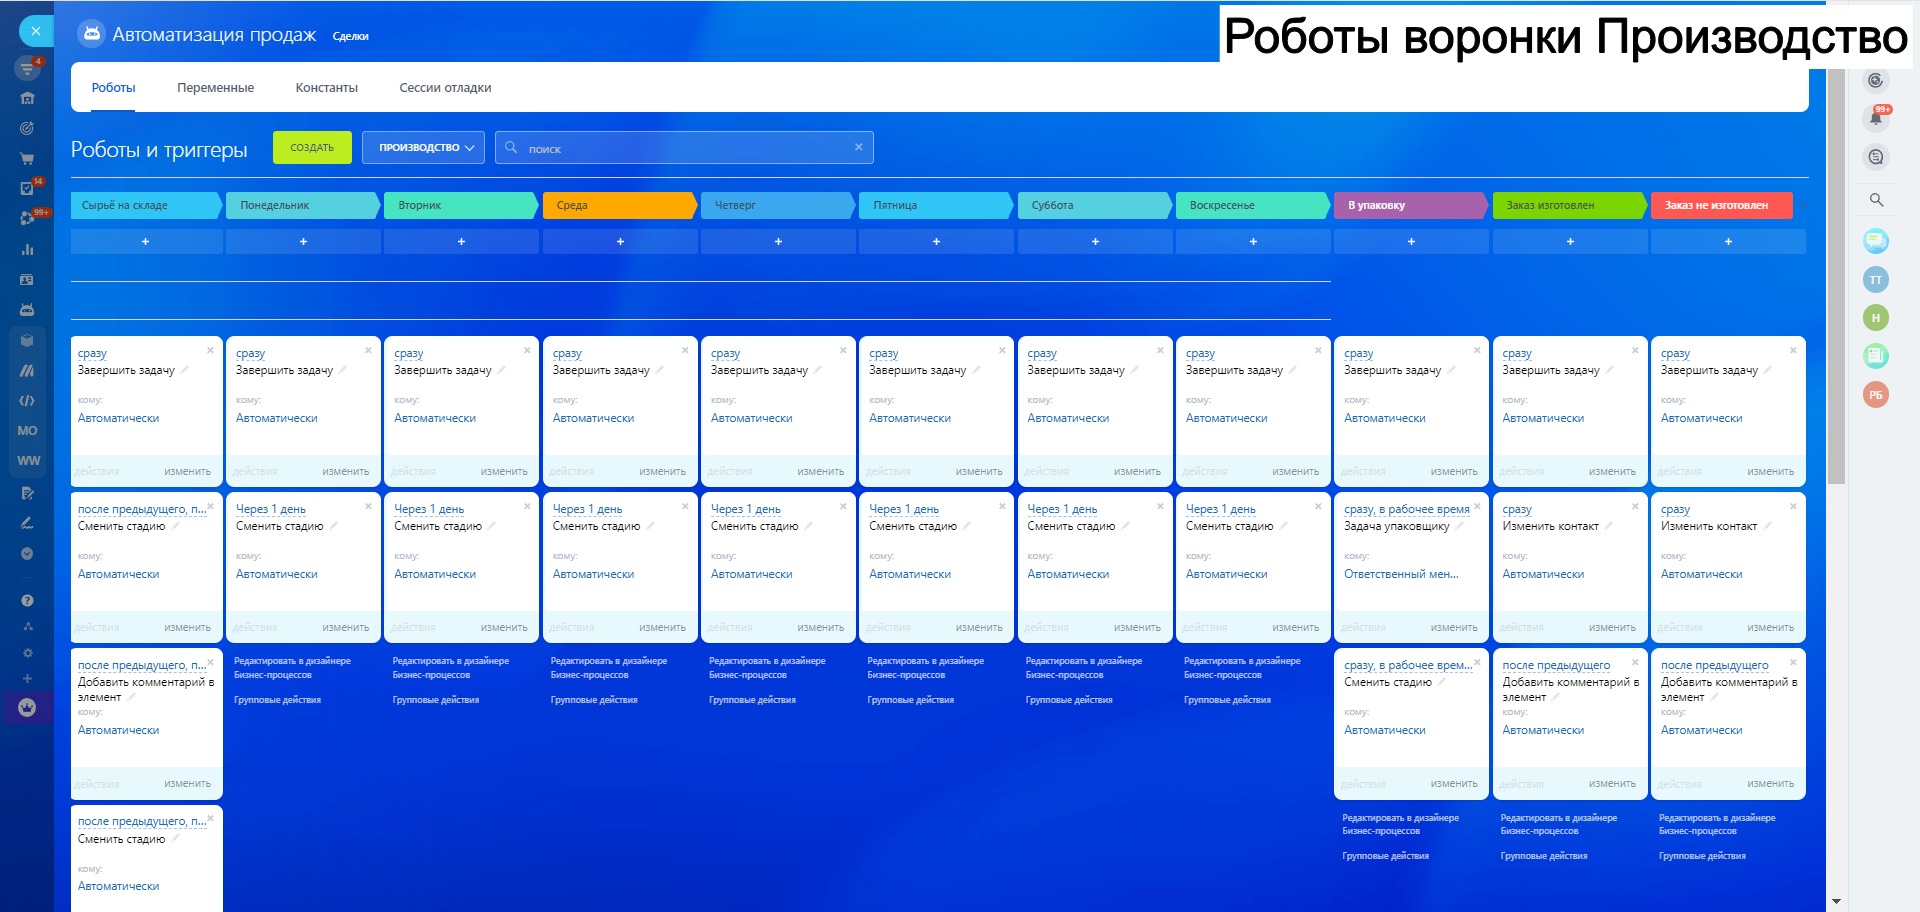Image resolution: width=1920 pixels, height=912 pixels.
Task: Add a robot under the В упаковку stage
Action: (1411, 242)
